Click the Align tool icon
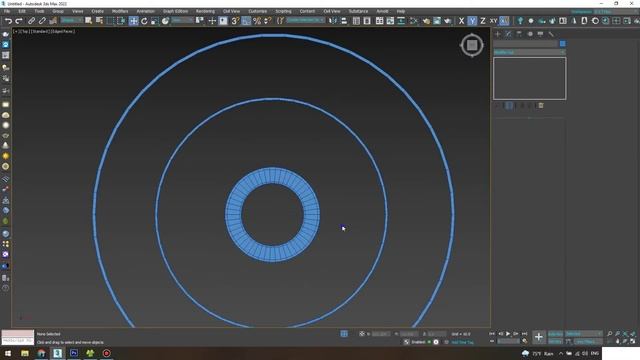 click(x=344, y=21)
